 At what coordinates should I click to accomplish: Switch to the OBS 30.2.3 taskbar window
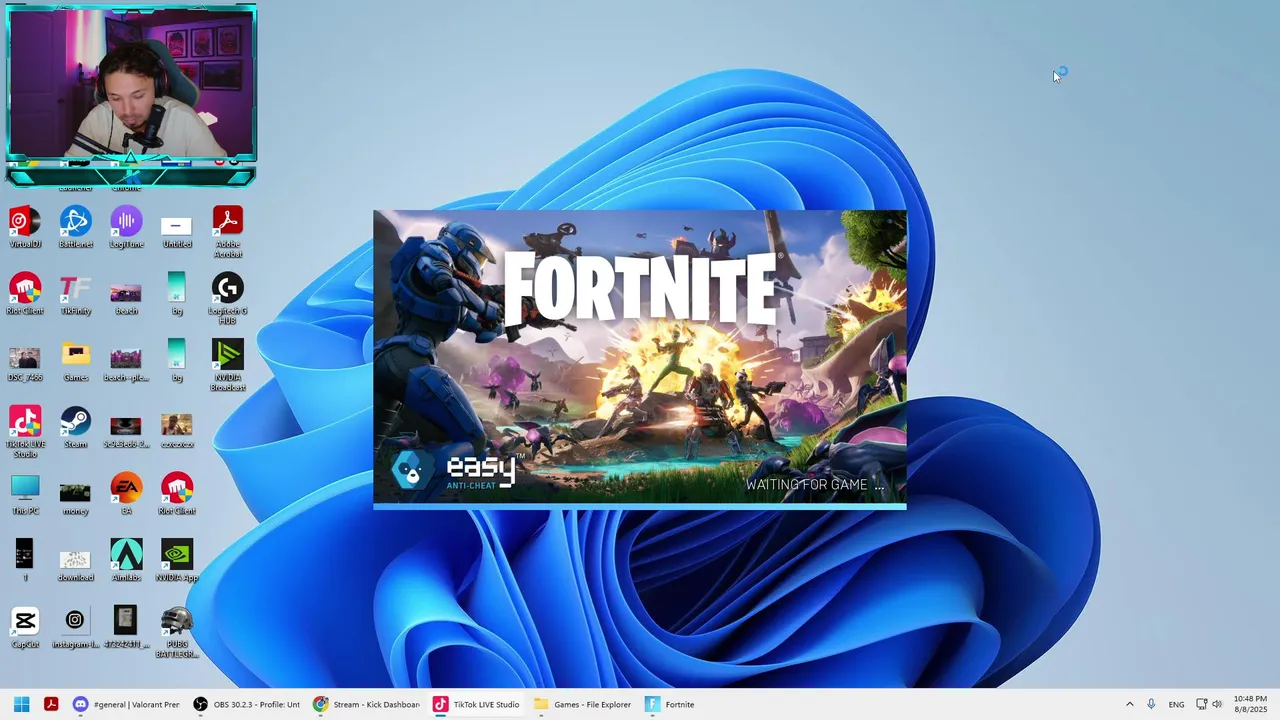point(247,704)
